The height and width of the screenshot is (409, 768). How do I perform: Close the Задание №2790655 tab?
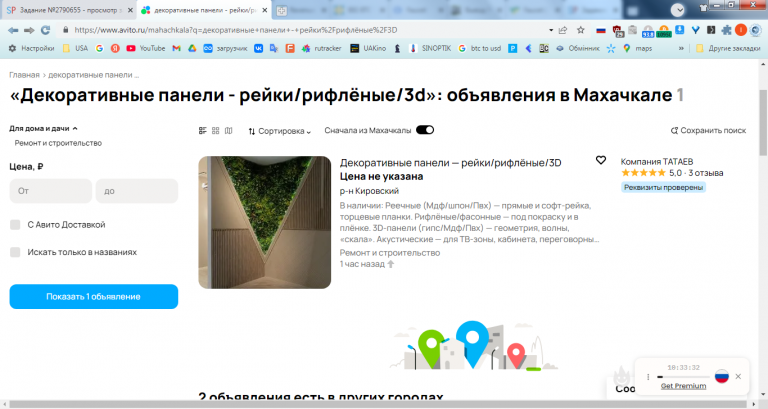click(130, 10)
